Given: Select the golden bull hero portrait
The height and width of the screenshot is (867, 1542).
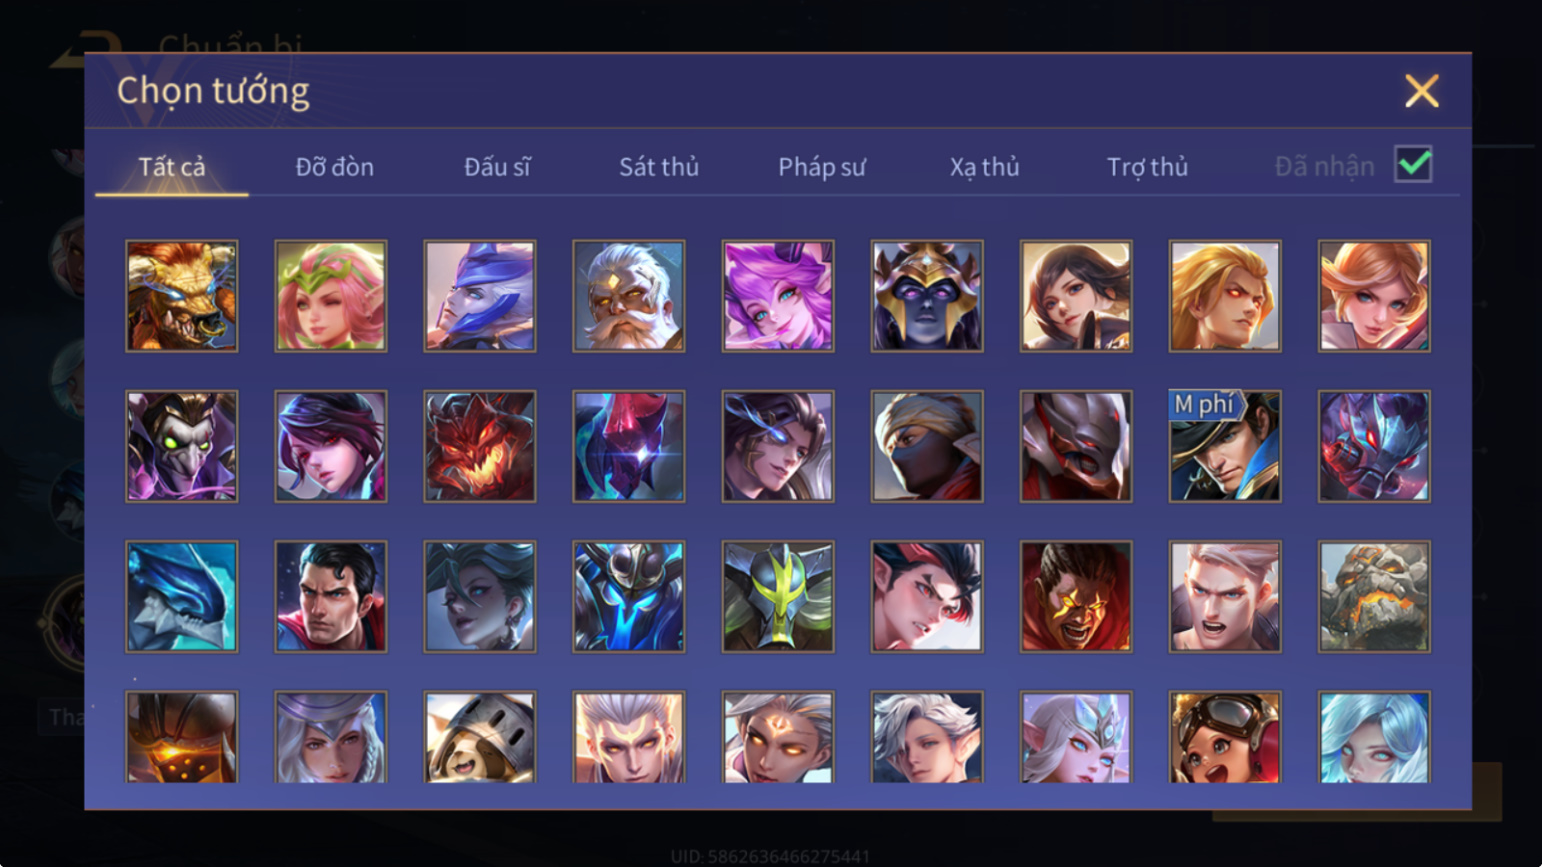Looking at the screenshot, I should 182,296.
